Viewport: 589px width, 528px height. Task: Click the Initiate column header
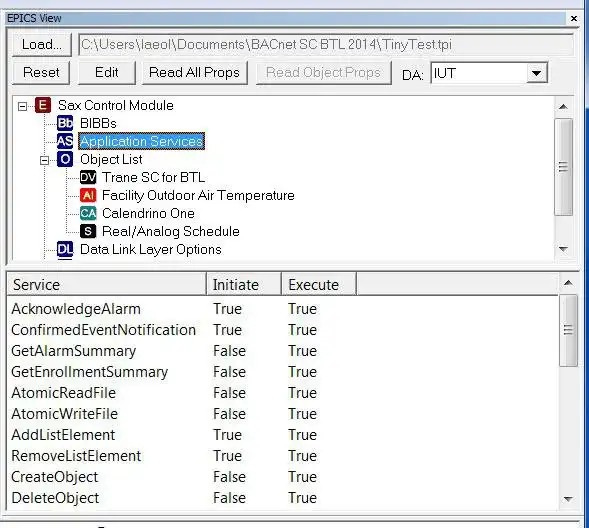244,285
